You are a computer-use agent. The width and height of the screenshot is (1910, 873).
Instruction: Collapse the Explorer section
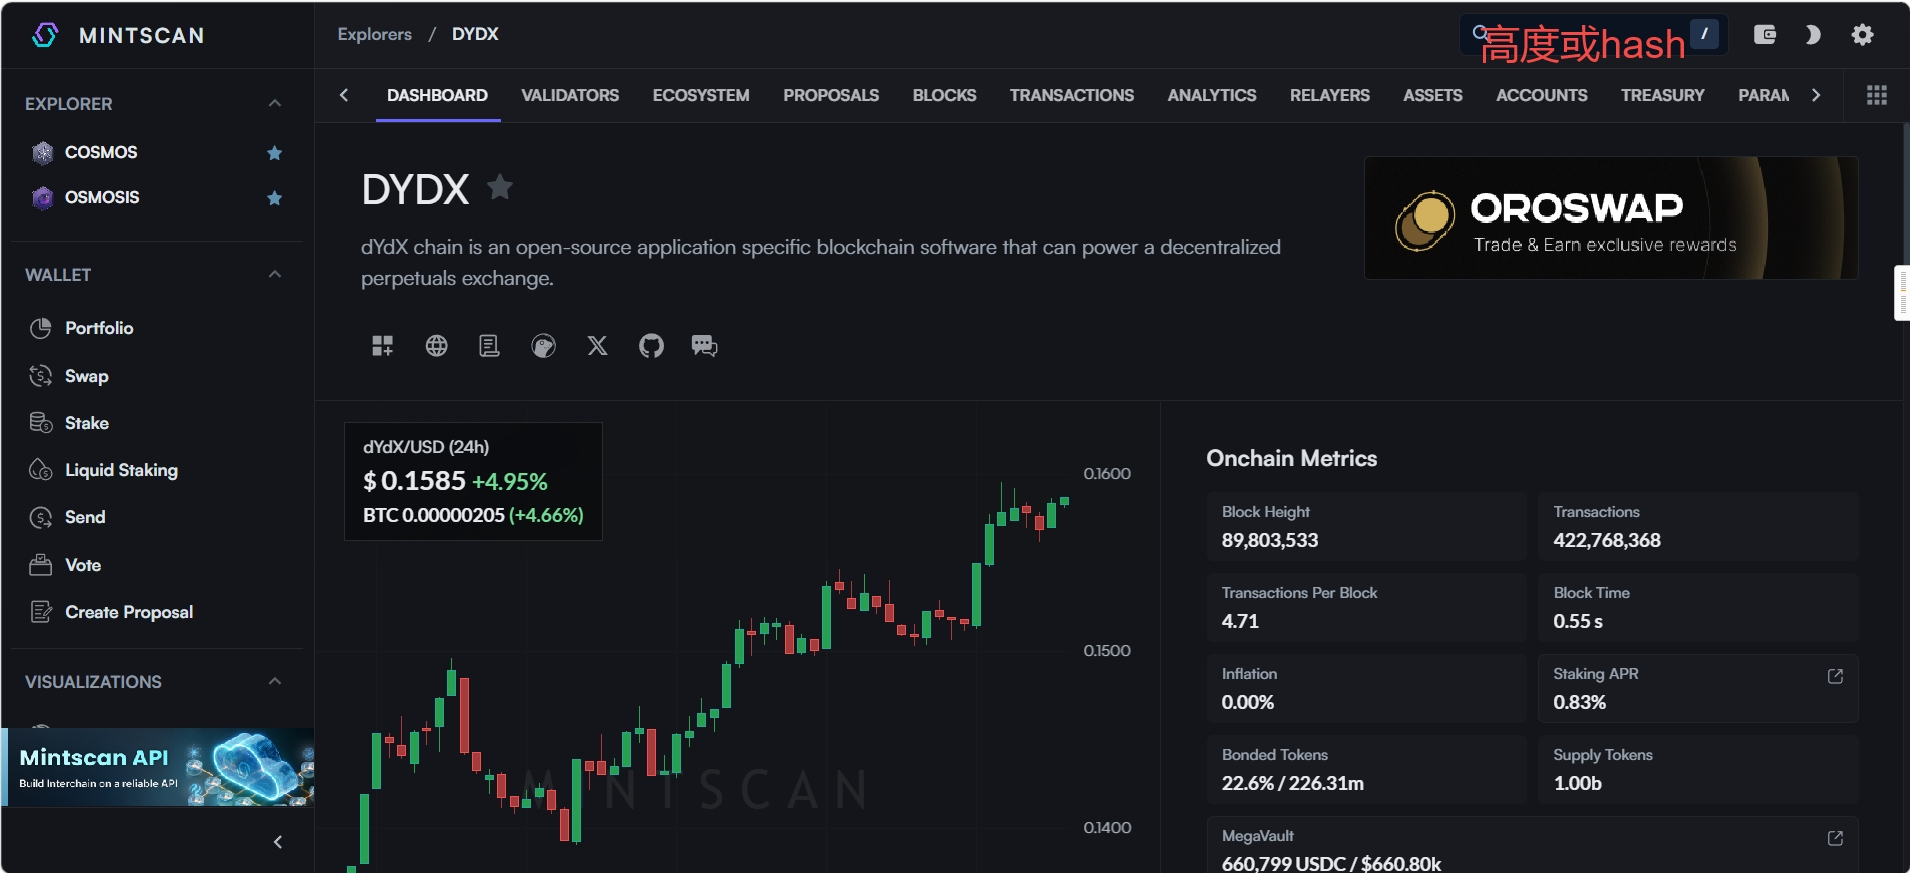click(275, 103)
